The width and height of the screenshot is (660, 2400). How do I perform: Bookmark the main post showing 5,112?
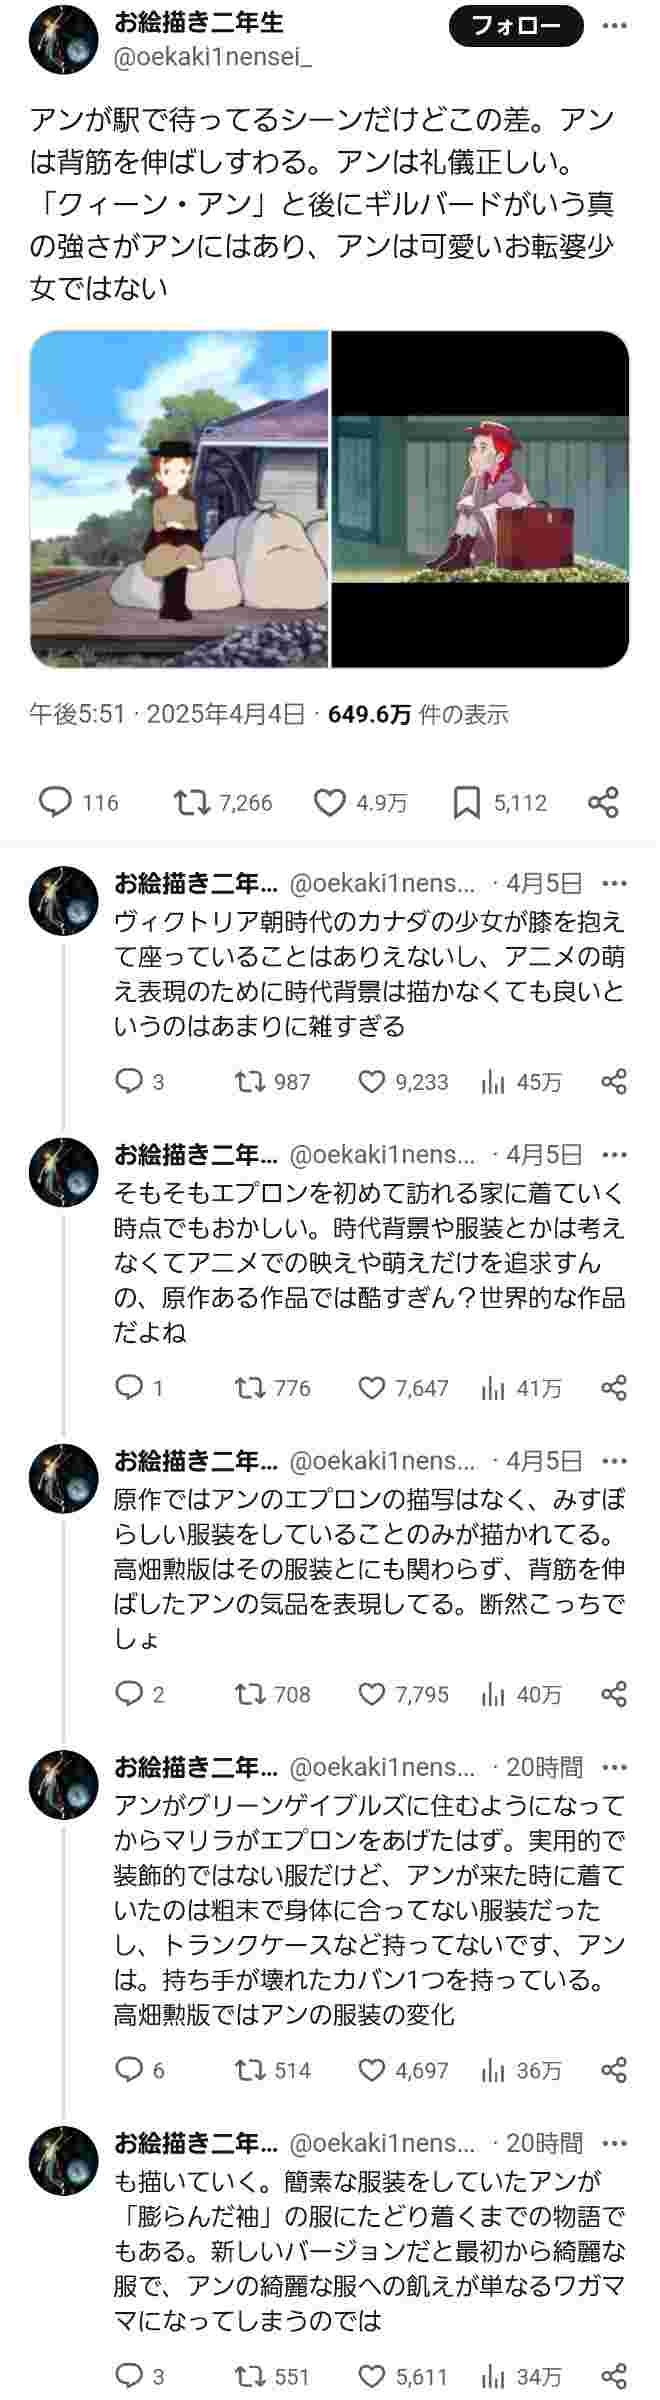(x=499, y=802)
